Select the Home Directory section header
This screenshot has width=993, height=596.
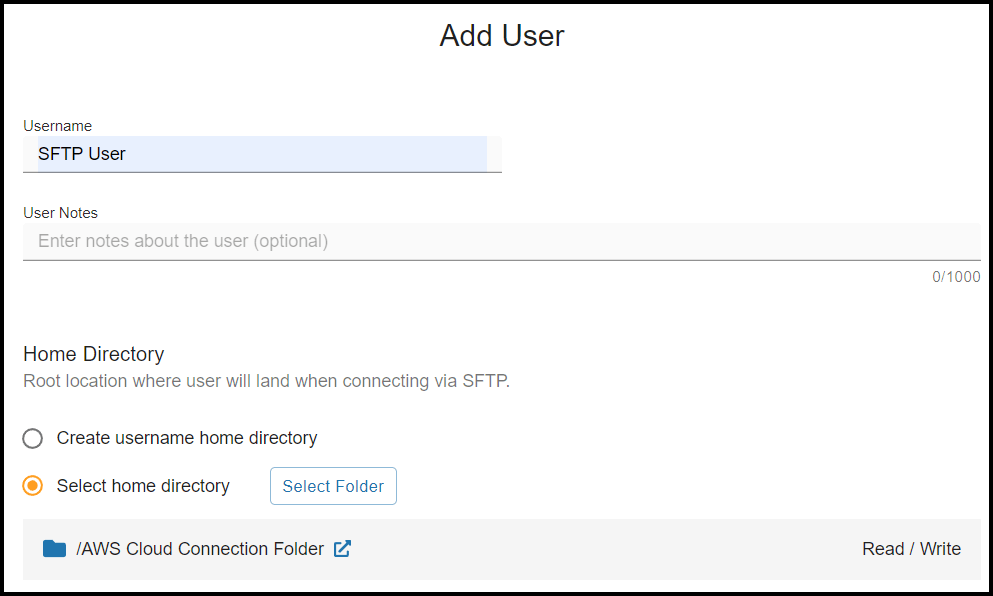[x=93, y=354]
